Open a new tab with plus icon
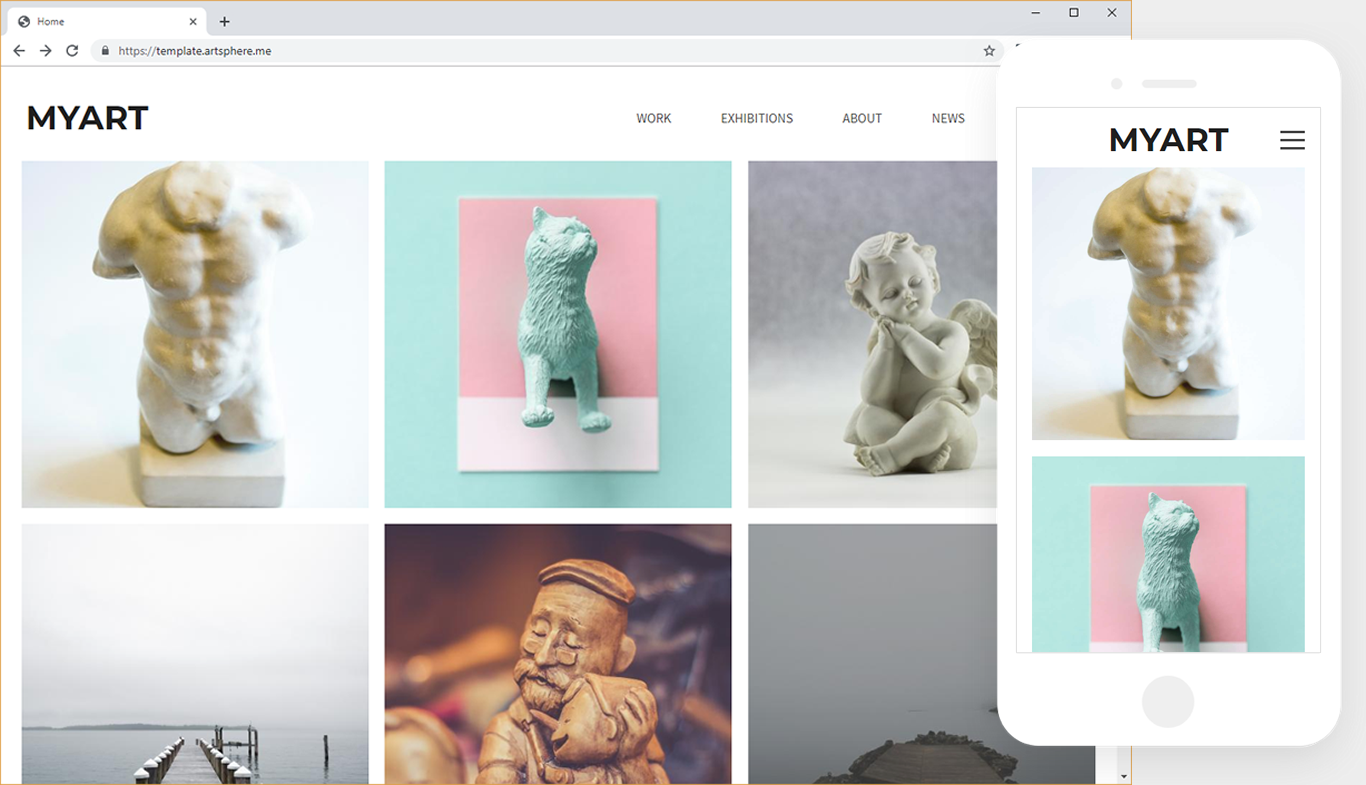This screenshot has width=1366, height=785. coord(224,22)
